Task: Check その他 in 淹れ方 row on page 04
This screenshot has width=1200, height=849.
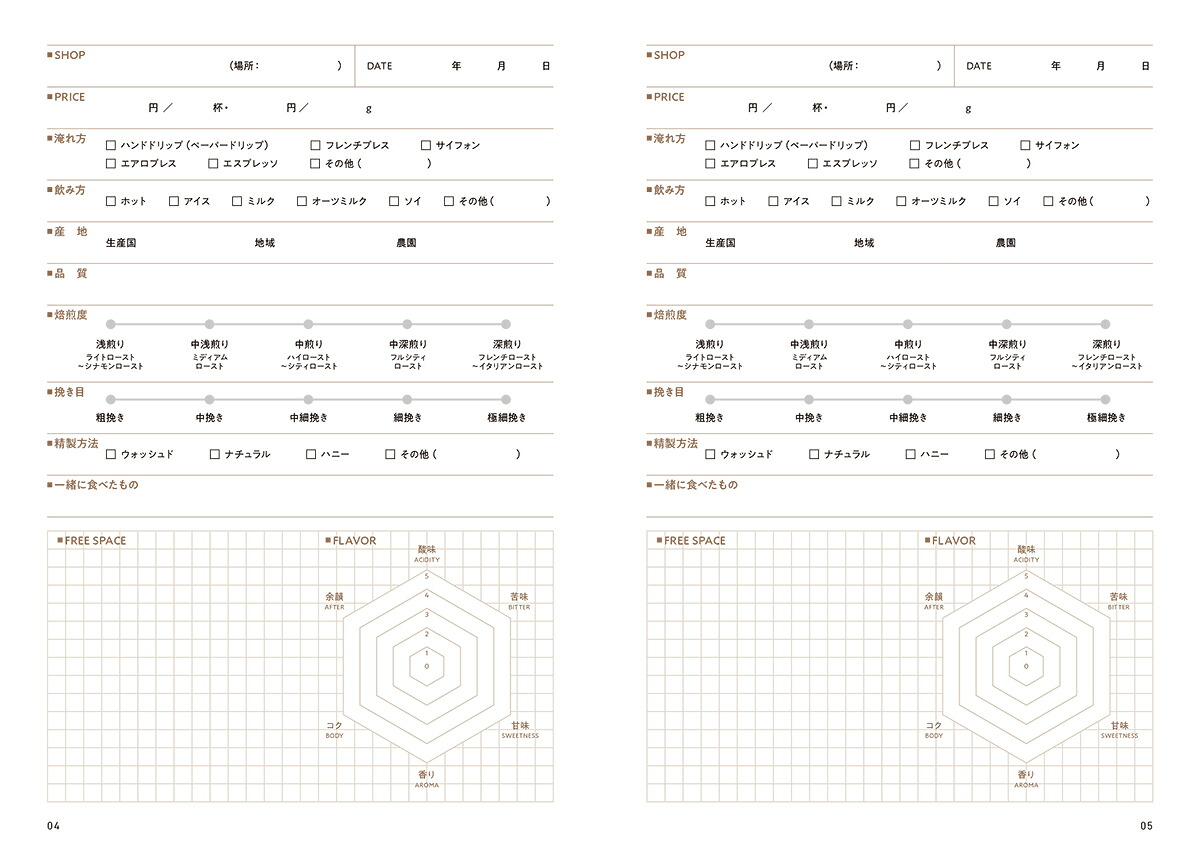Action: pos(315,163)
